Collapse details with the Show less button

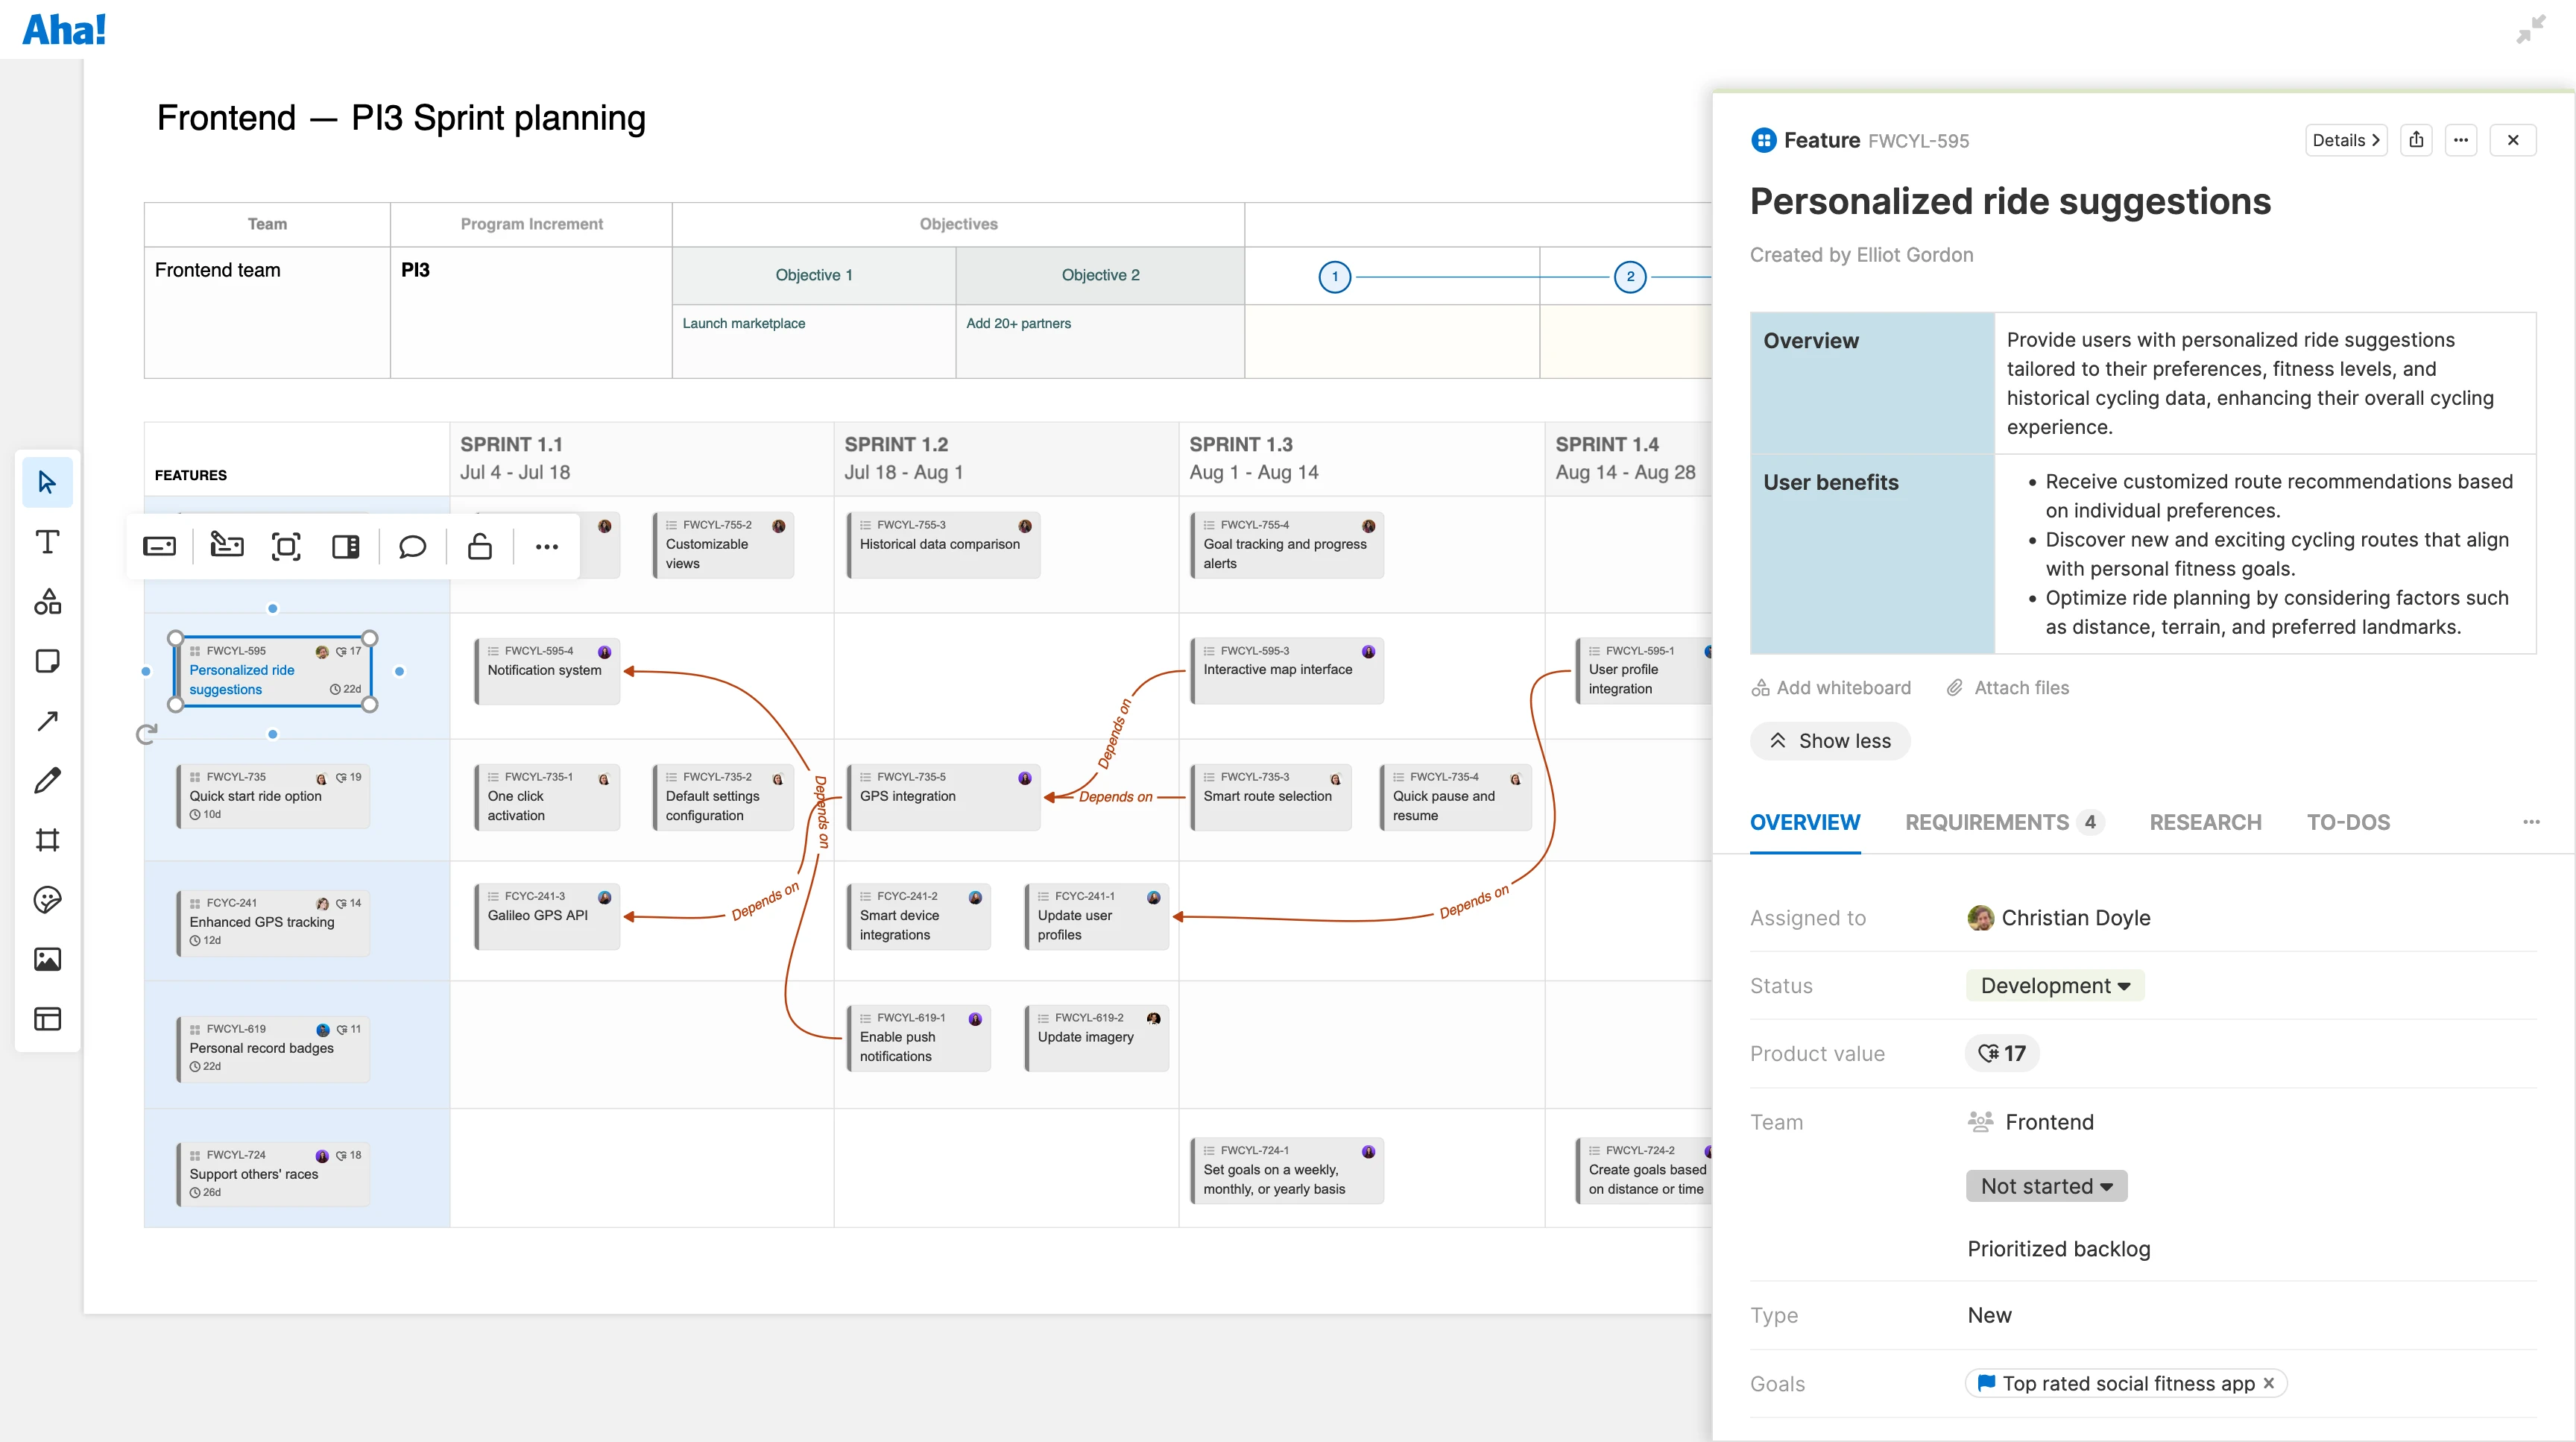(x=1830, y=740)
